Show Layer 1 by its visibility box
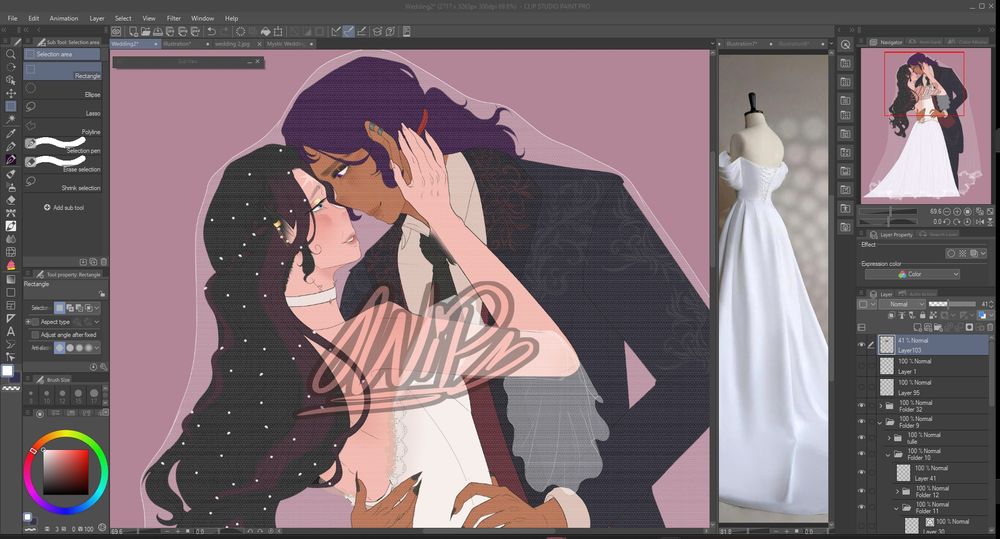The image size is (1000, 539). (862, 366)
